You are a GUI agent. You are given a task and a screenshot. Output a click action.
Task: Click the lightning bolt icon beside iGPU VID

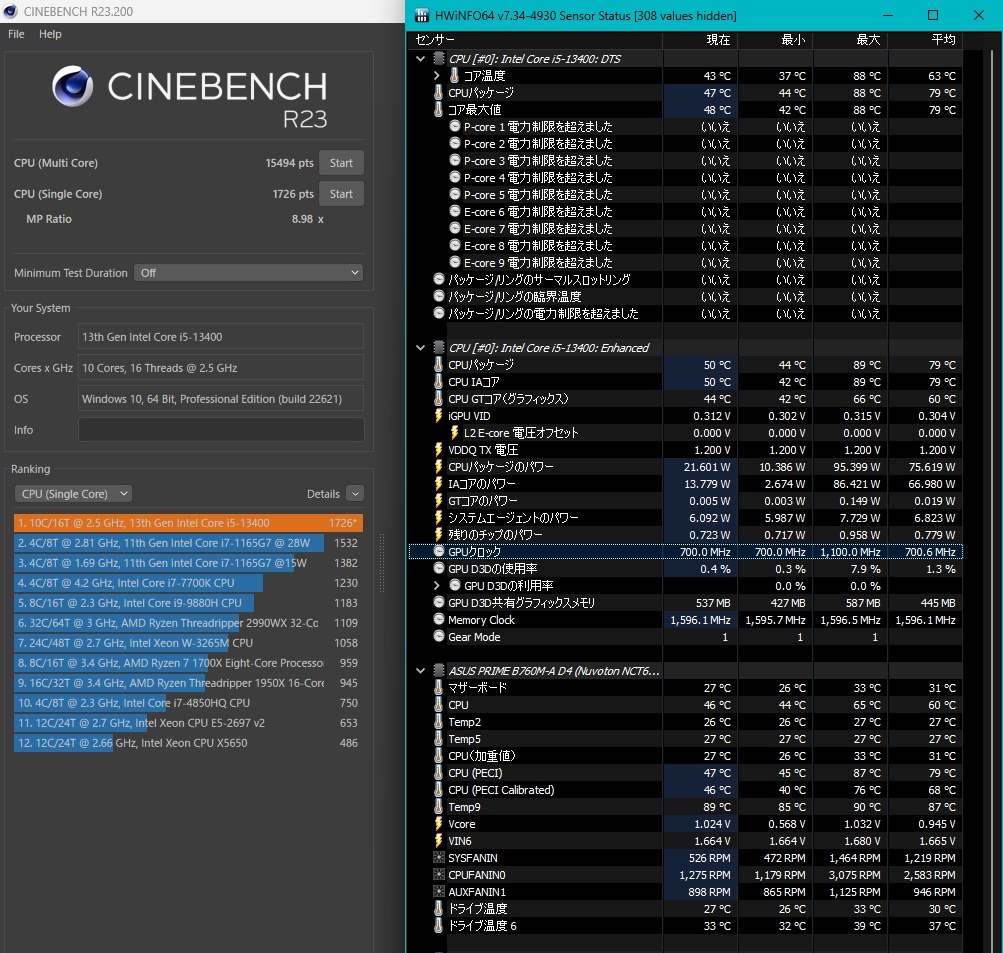pos(438,416)
